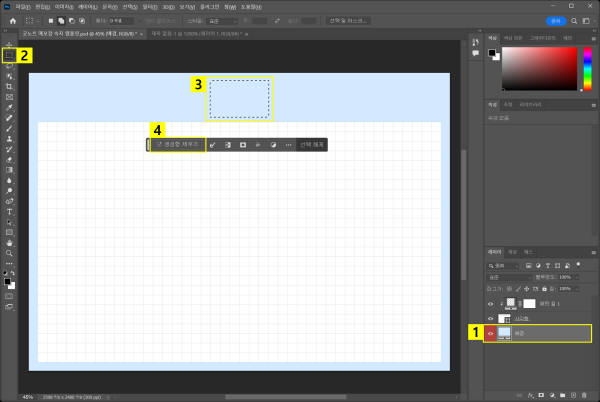Toggle lock transparent pixels
This screenshot has height=402, width=600.
tap(509, 289)
